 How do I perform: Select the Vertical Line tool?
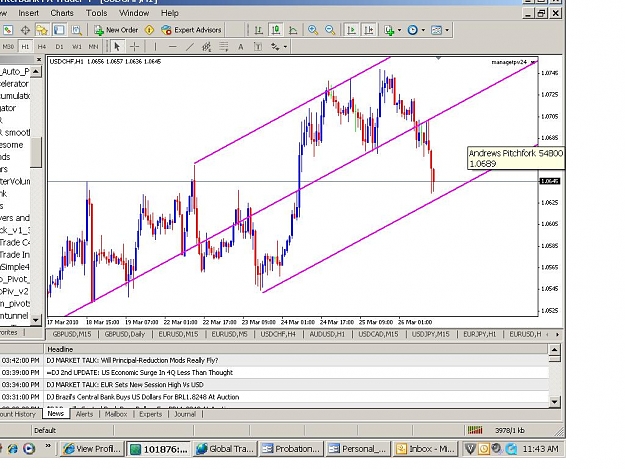[x=155, y=47]
